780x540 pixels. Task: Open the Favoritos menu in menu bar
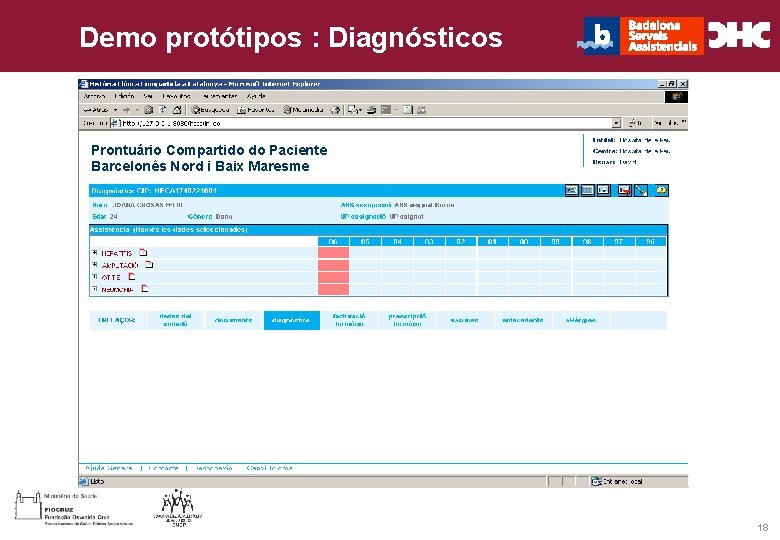(176, 96)
